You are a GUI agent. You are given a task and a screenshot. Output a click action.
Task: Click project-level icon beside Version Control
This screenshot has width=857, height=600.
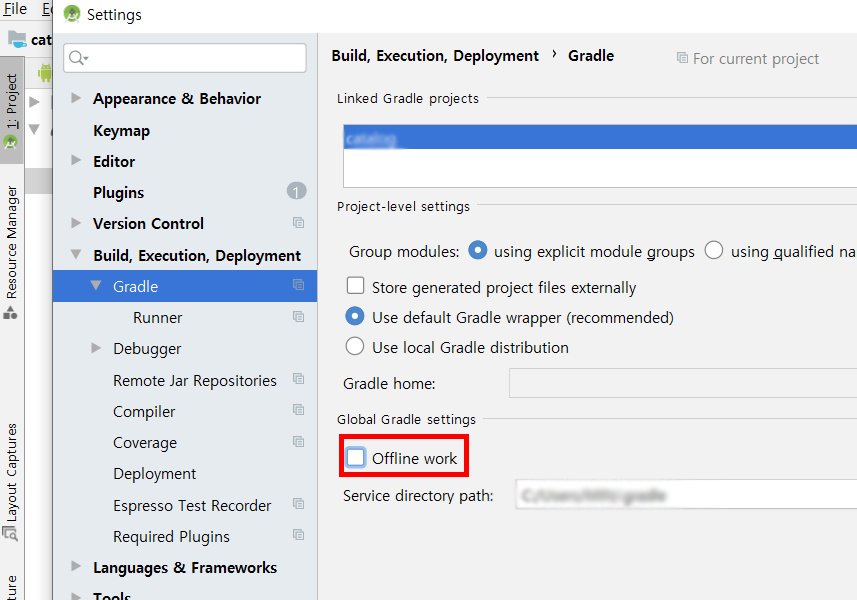pyautogui.click(x=298, y=222)
